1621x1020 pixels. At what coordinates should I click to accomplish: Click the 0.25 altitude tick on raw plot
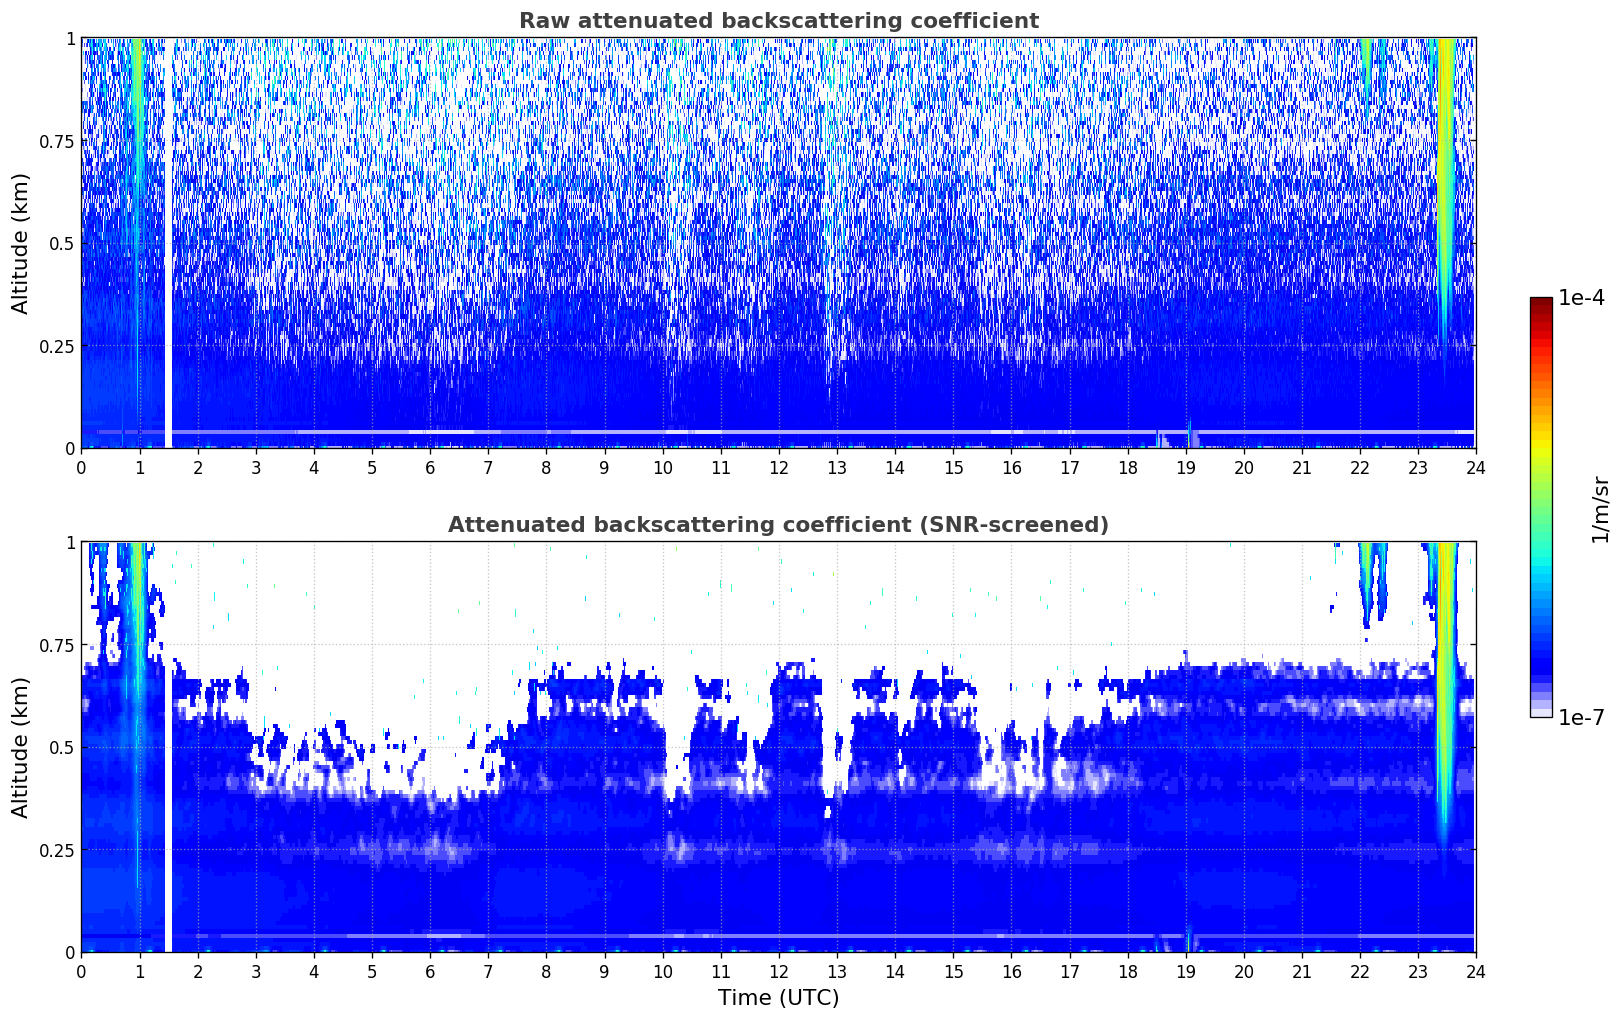[57, 346]
